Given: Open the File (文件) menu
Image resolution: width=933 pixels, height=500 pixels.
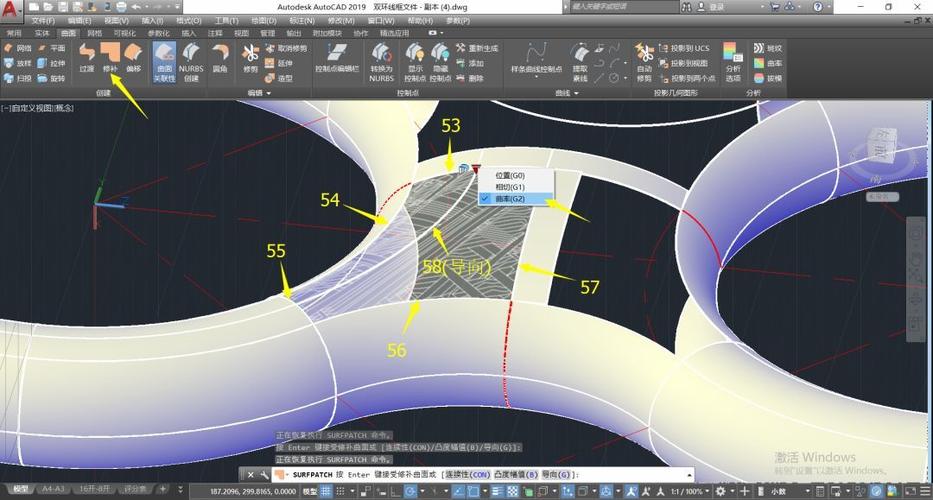Looking at the screenshot, I should pos(43,21).
